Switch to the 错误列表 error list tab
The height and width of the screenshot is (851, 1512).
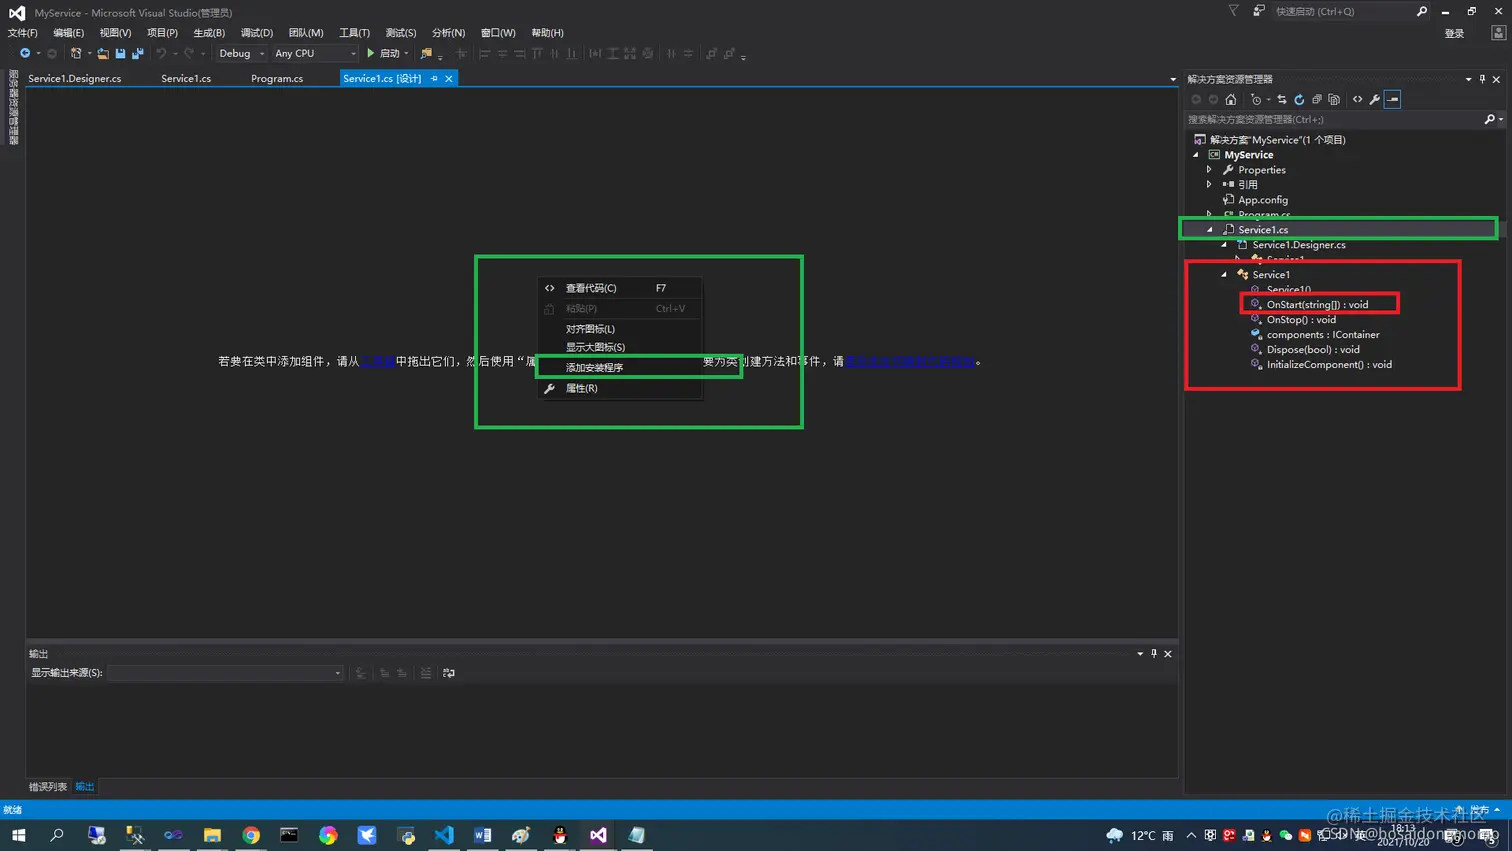tap(48, 787)
